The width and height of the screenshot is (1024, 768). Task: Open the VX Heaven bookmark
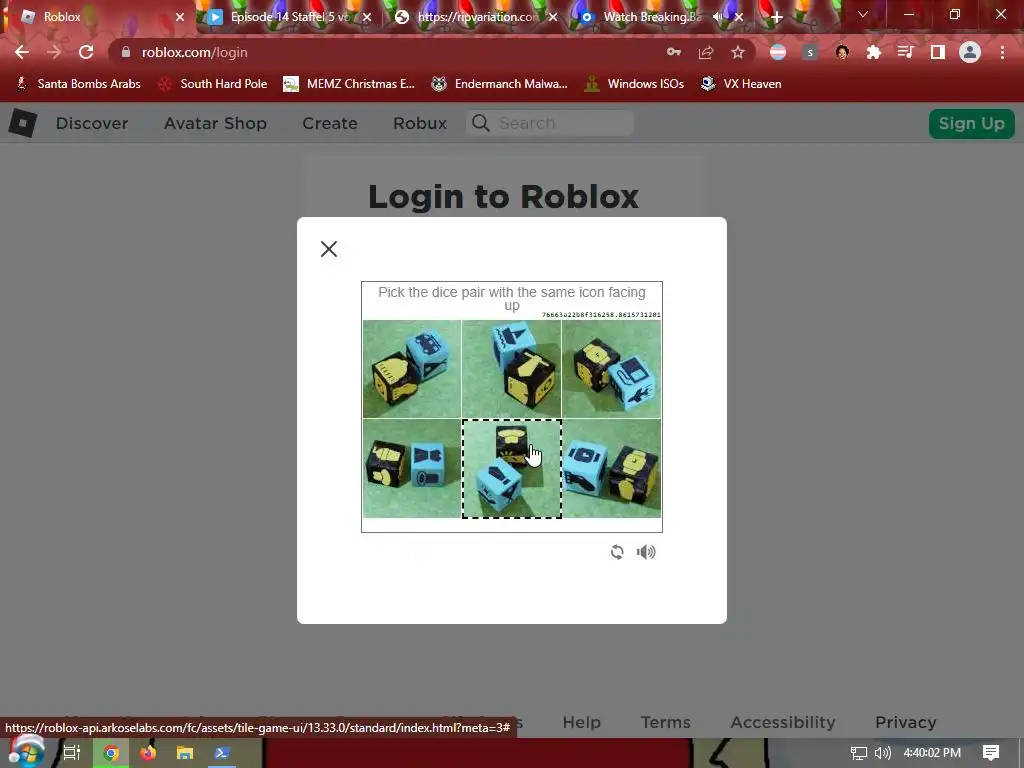741,84
